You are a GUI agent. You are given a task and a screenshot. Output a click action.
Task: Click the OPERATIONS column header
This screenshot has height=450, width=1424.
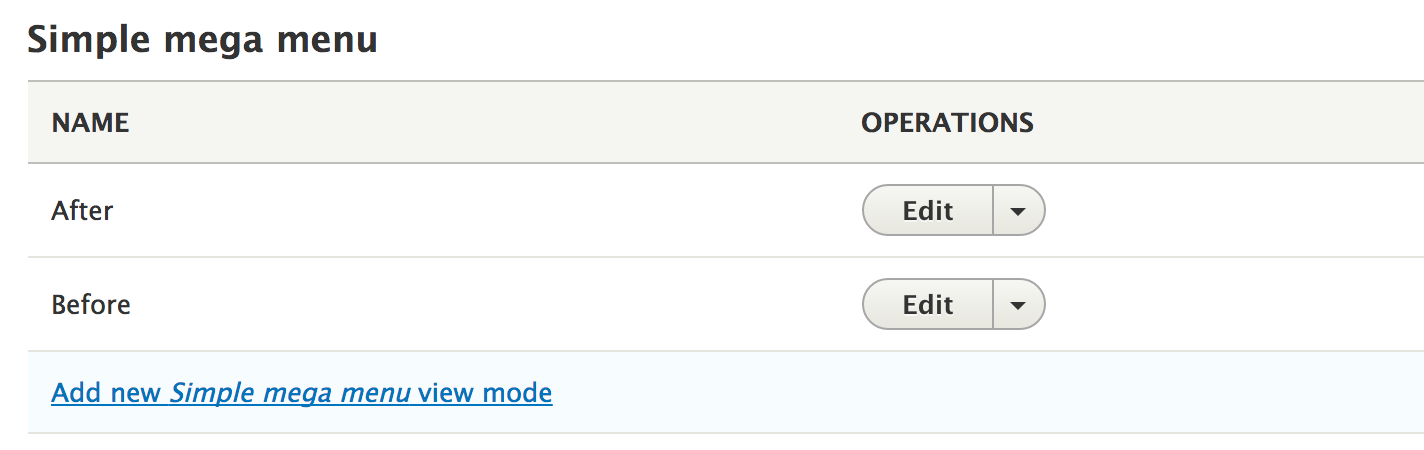pyautogui.click(x=947, y=123)
